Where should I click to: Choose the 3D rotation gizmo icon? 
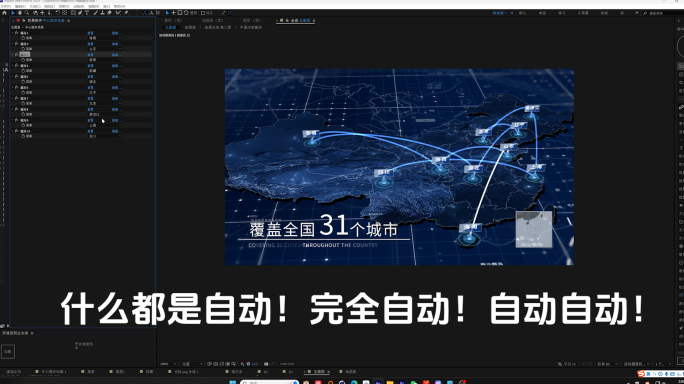tap(186, 13)
